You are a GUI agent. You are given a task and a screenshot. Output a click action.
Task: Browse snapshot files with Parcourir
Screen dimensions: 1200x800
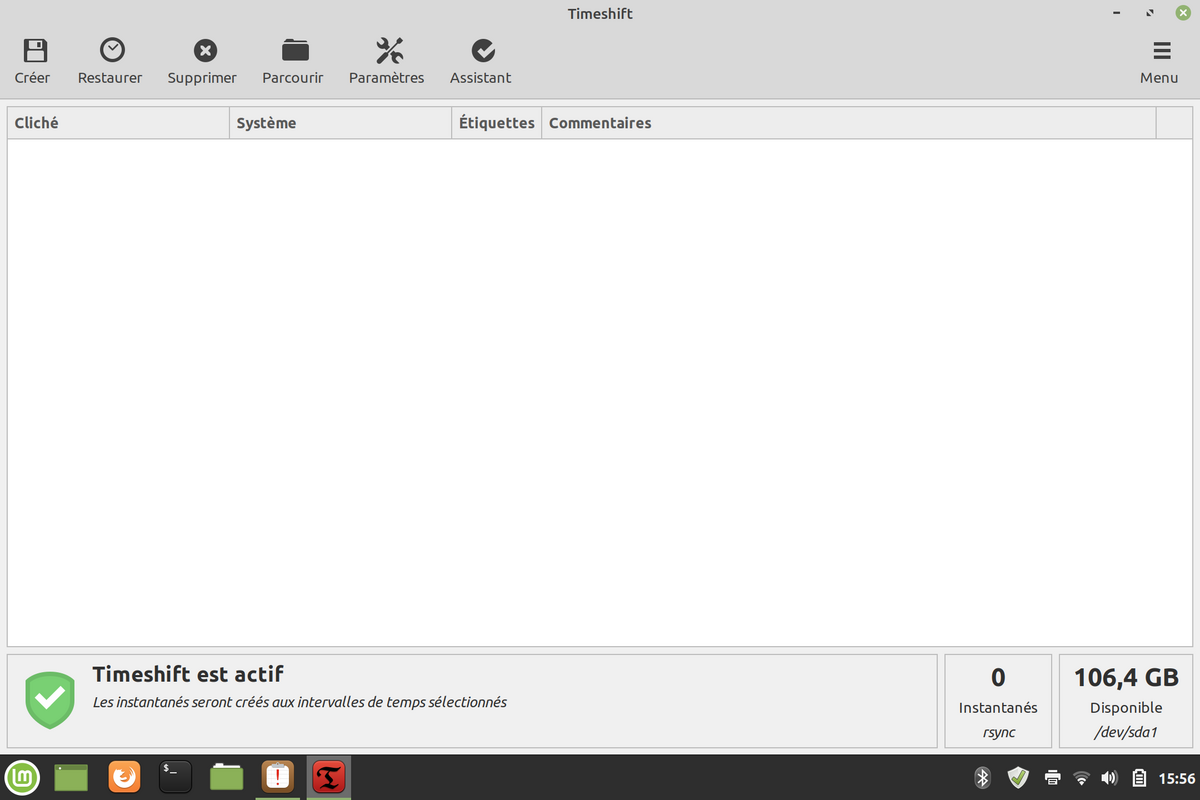[x=293, y=61]
